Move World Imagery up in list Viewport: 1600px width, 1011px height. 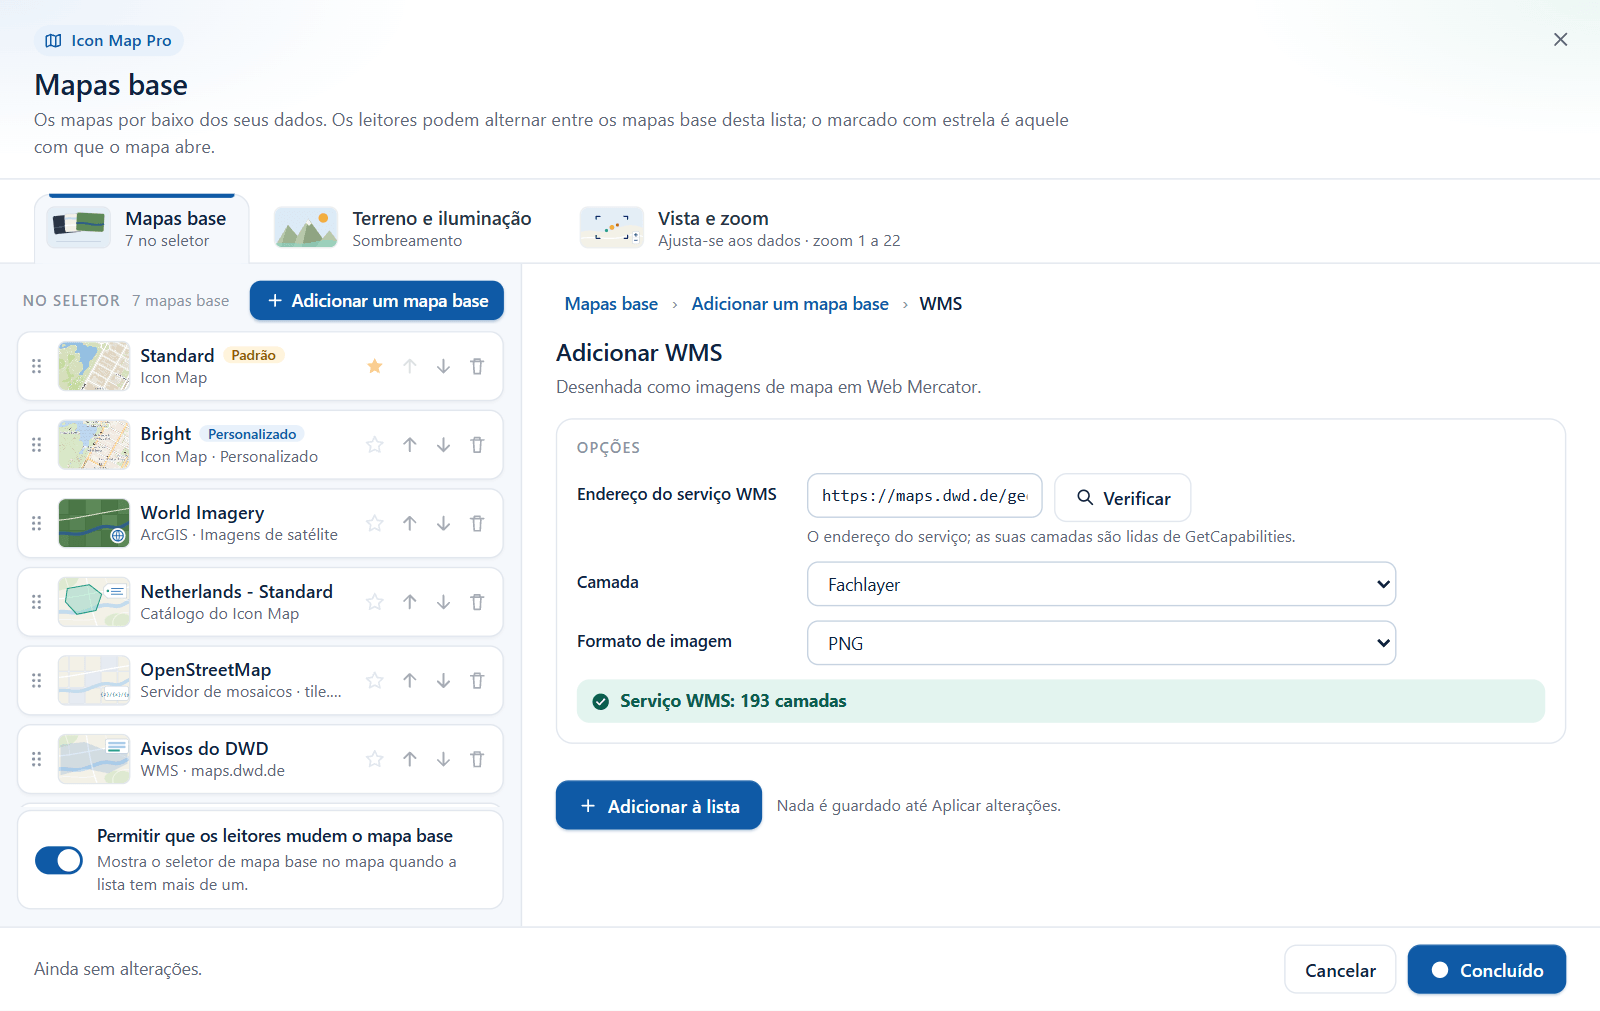[410, 523]
